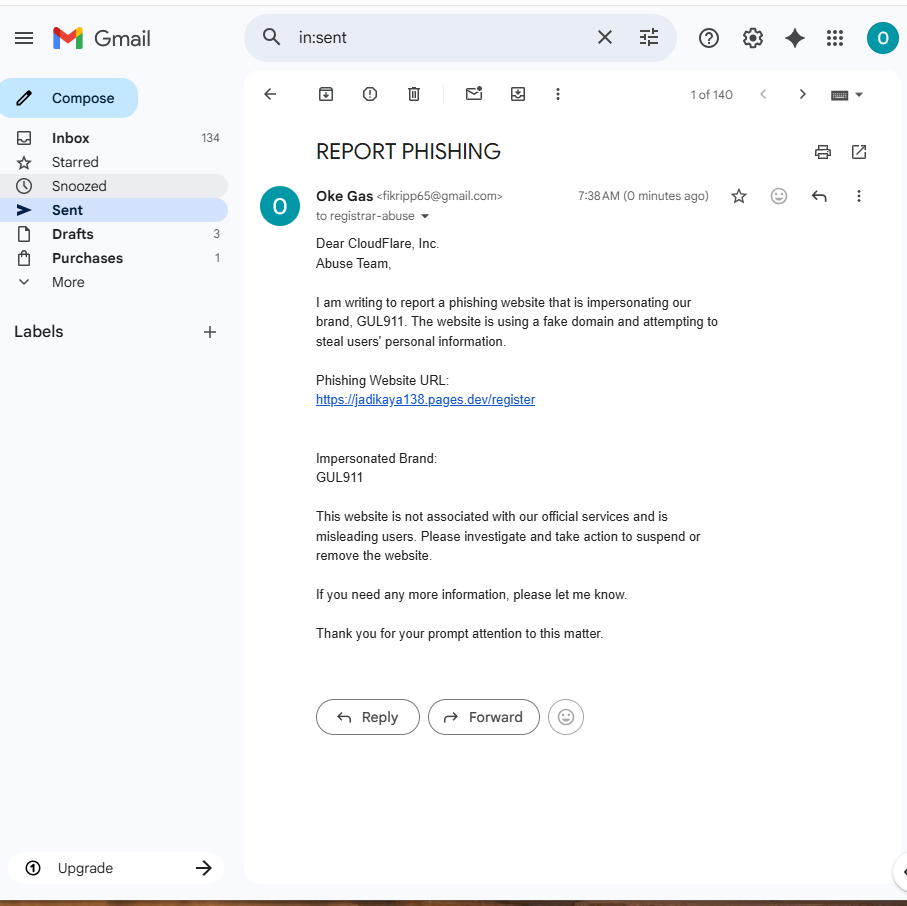Star this message
Viewport: 907px width, 906px height.
click(x=739, y=196)
